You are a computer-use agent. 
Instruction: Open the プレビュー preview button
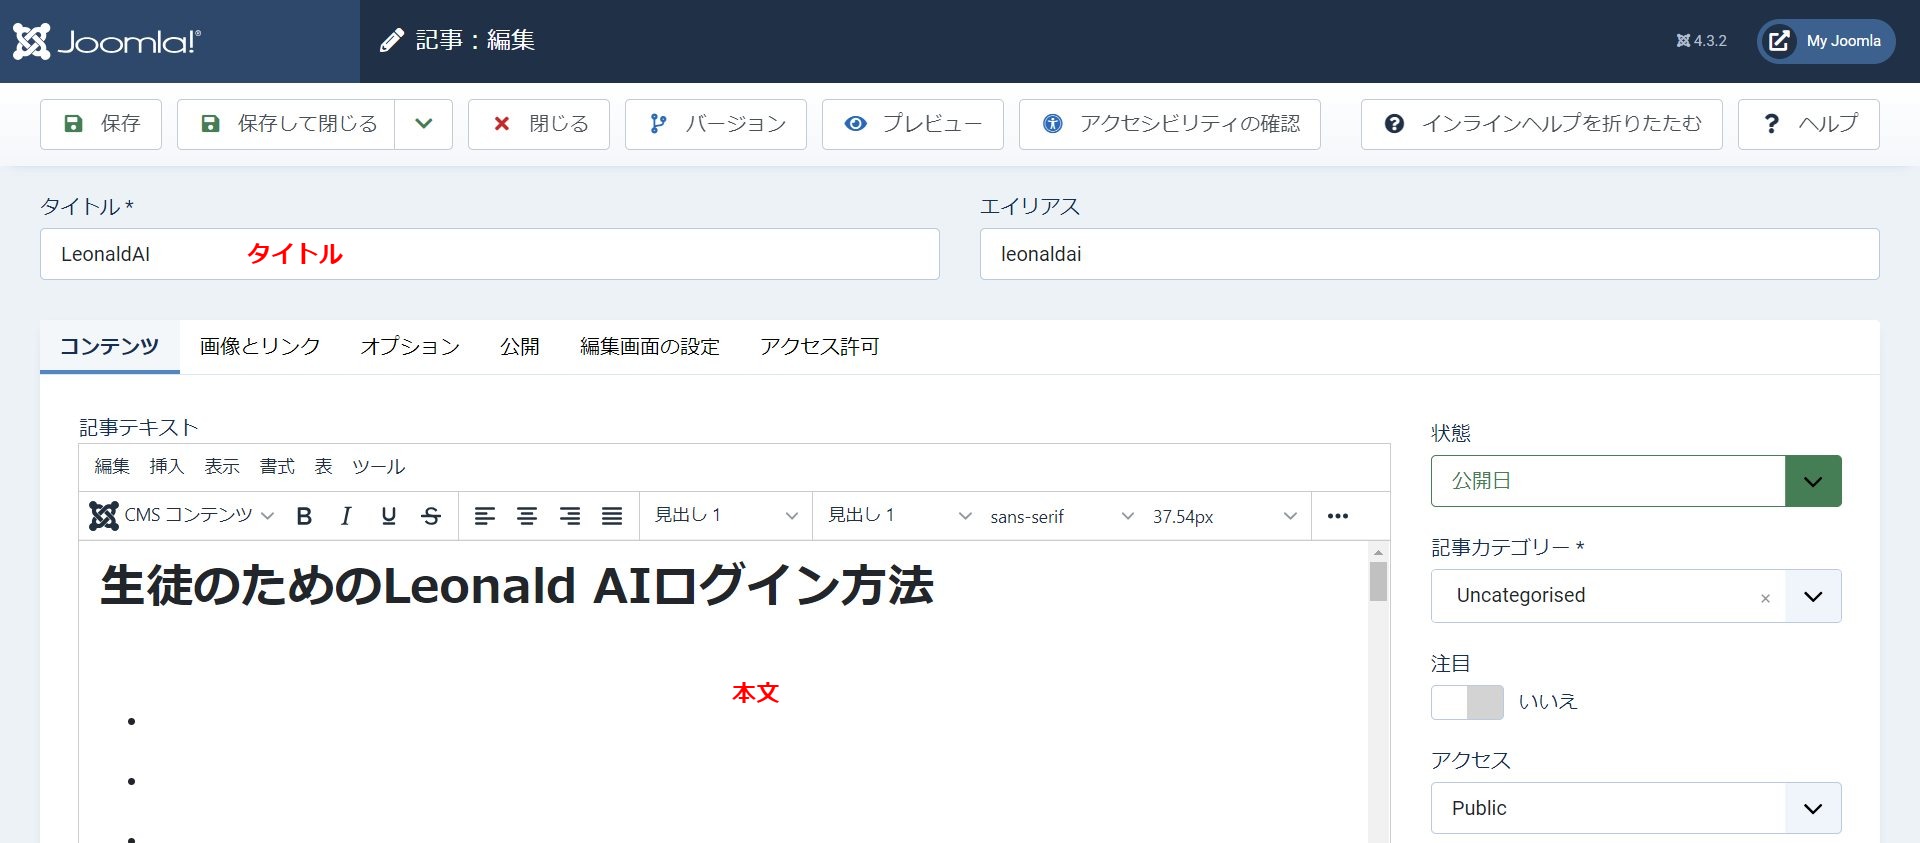(x=912, y=124)
